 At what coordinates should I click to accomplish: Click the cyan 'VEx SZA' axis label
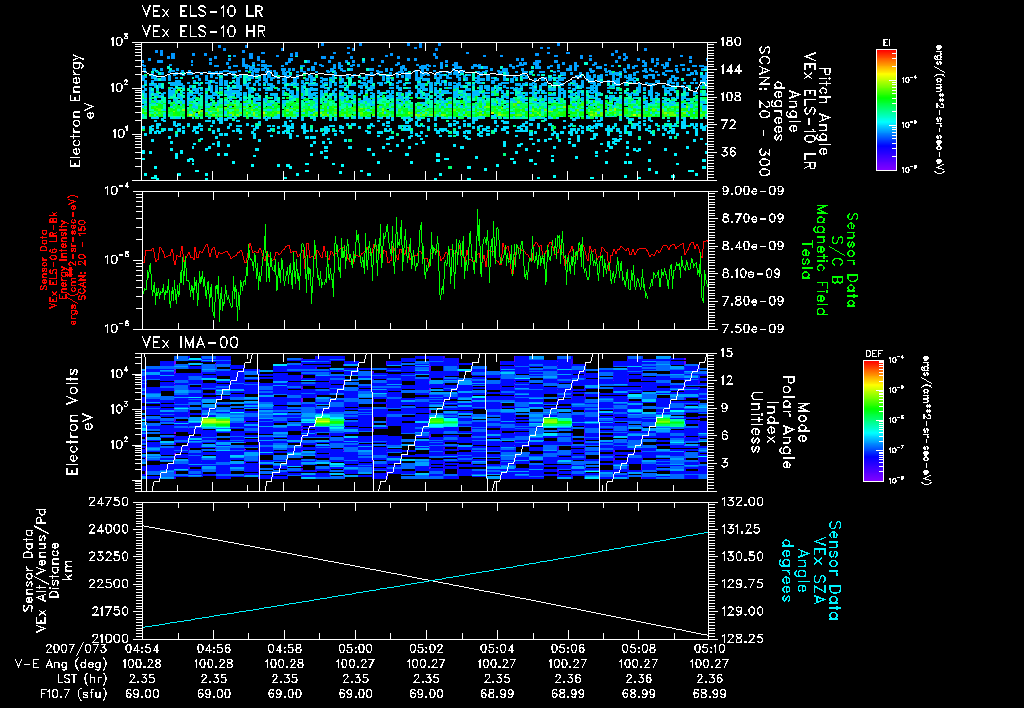pos(820,570)
